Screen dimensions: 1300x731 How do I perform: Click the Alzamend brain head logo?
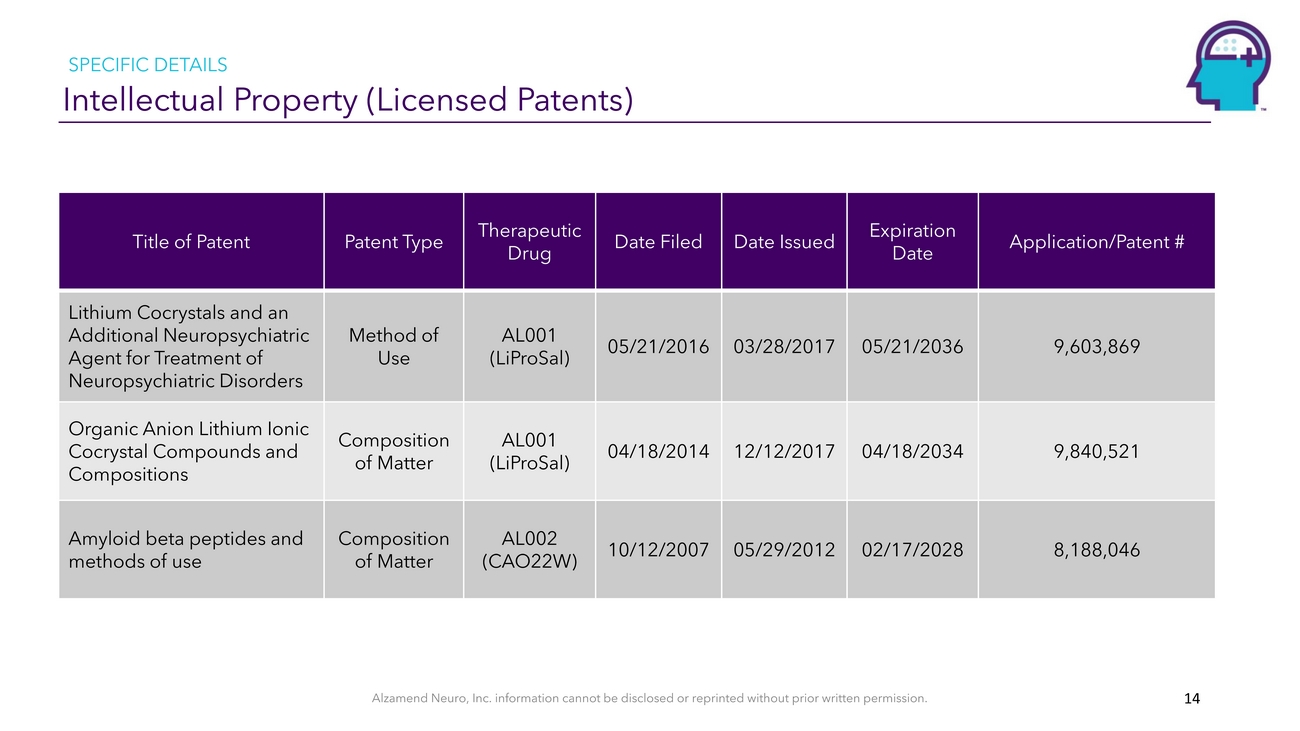[1227, 66]
